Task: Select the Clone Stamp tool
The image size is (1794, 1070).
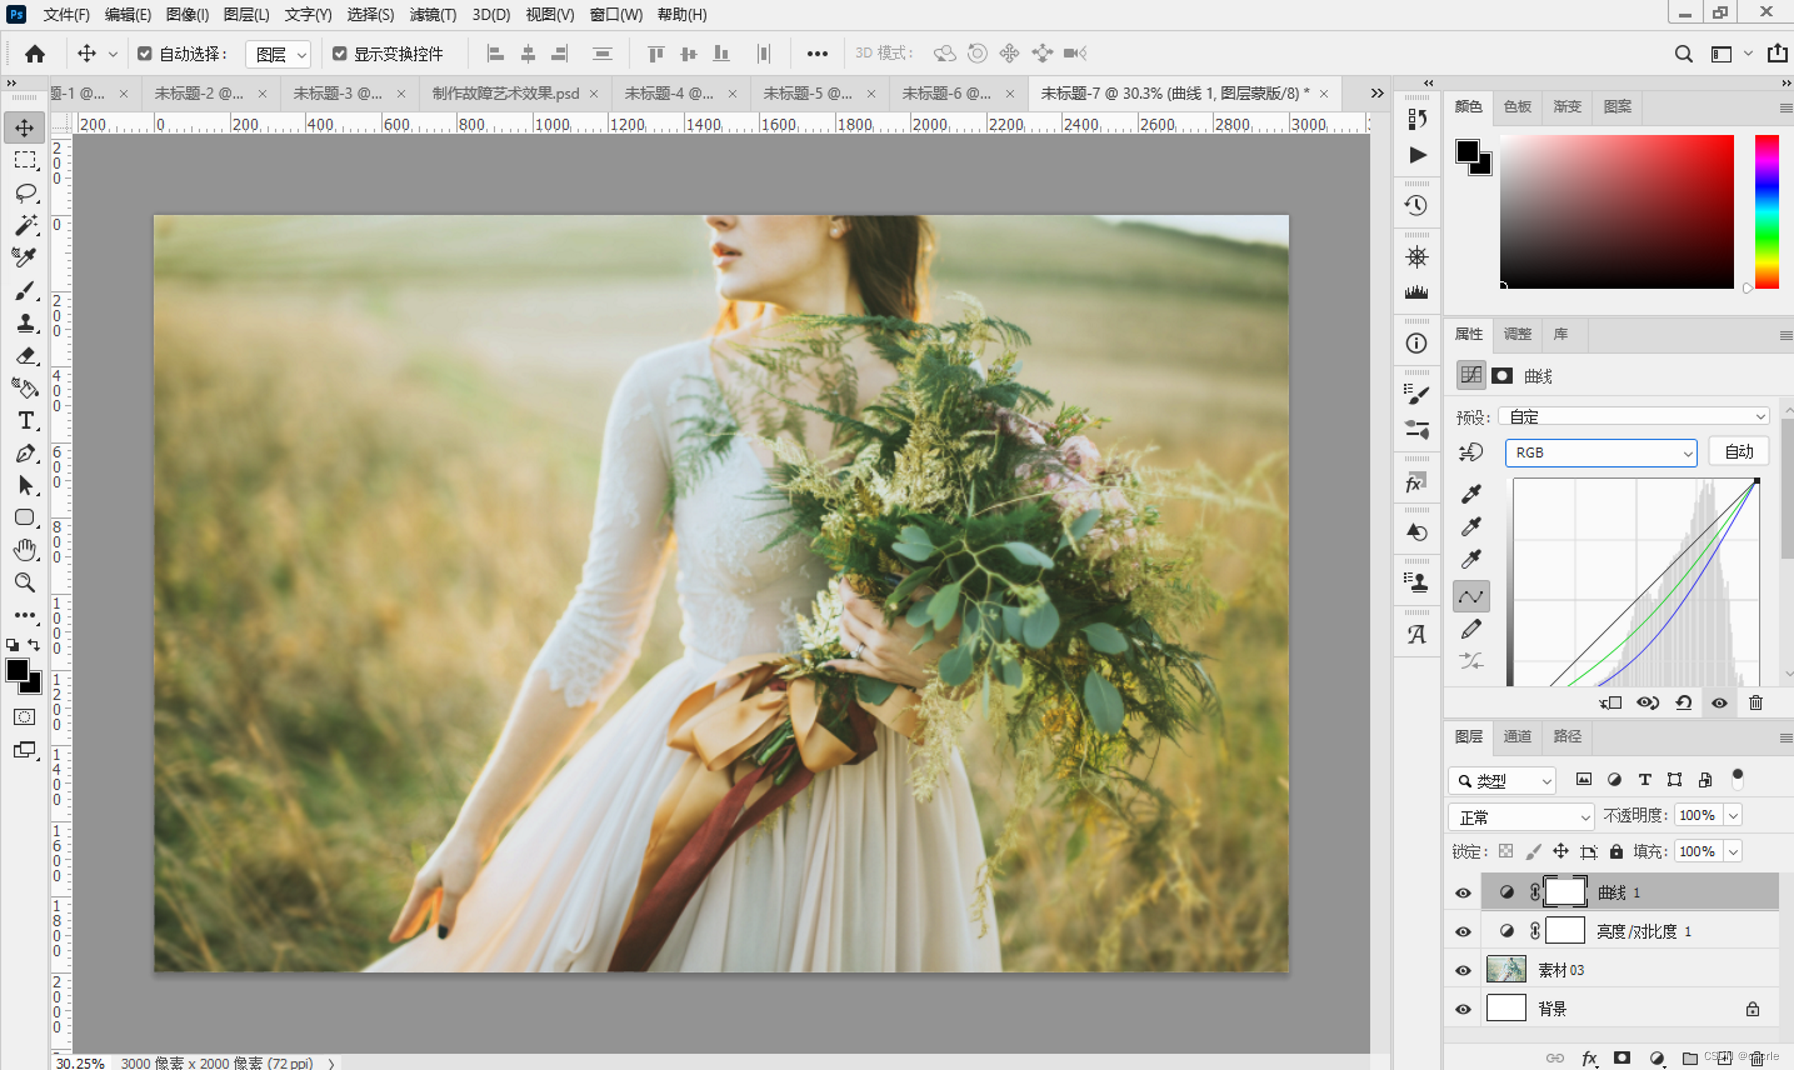Action: click(x=25, y=323)
